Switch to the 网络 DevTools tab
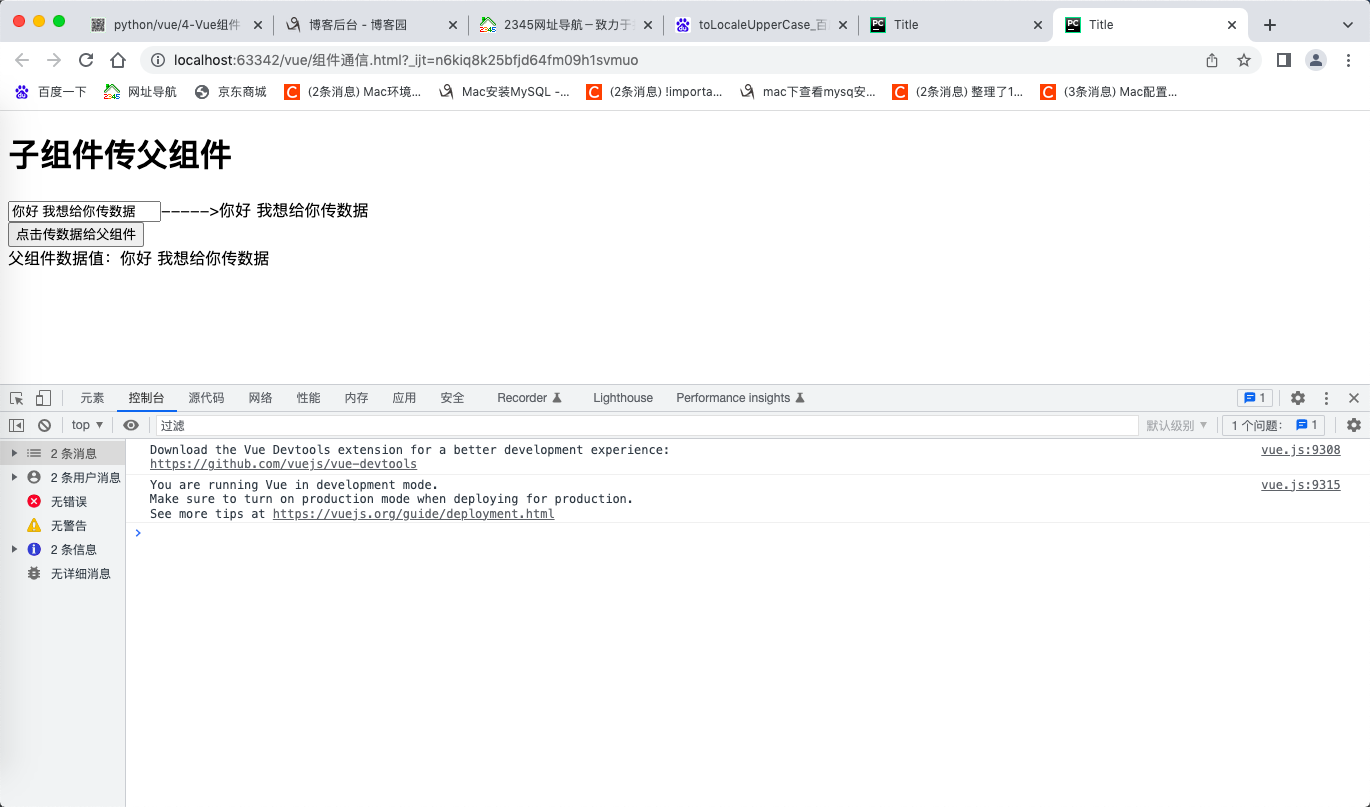This screenshot has width=1370, height=807. [x=260, y=398]
